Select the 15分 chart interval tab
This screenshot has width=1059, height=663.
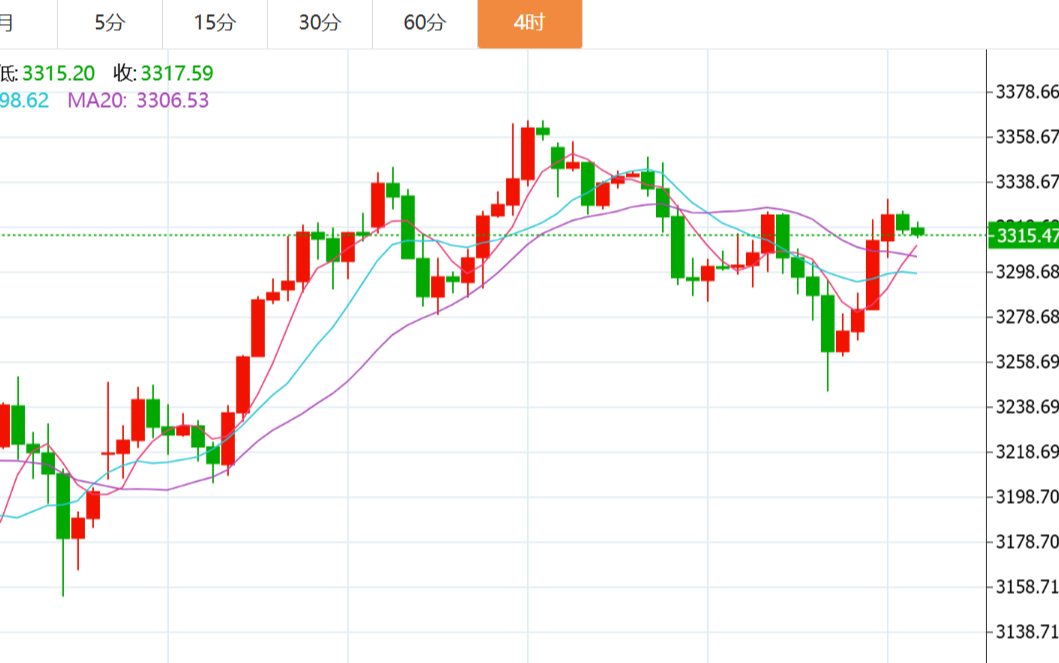[x=215, y=24]
